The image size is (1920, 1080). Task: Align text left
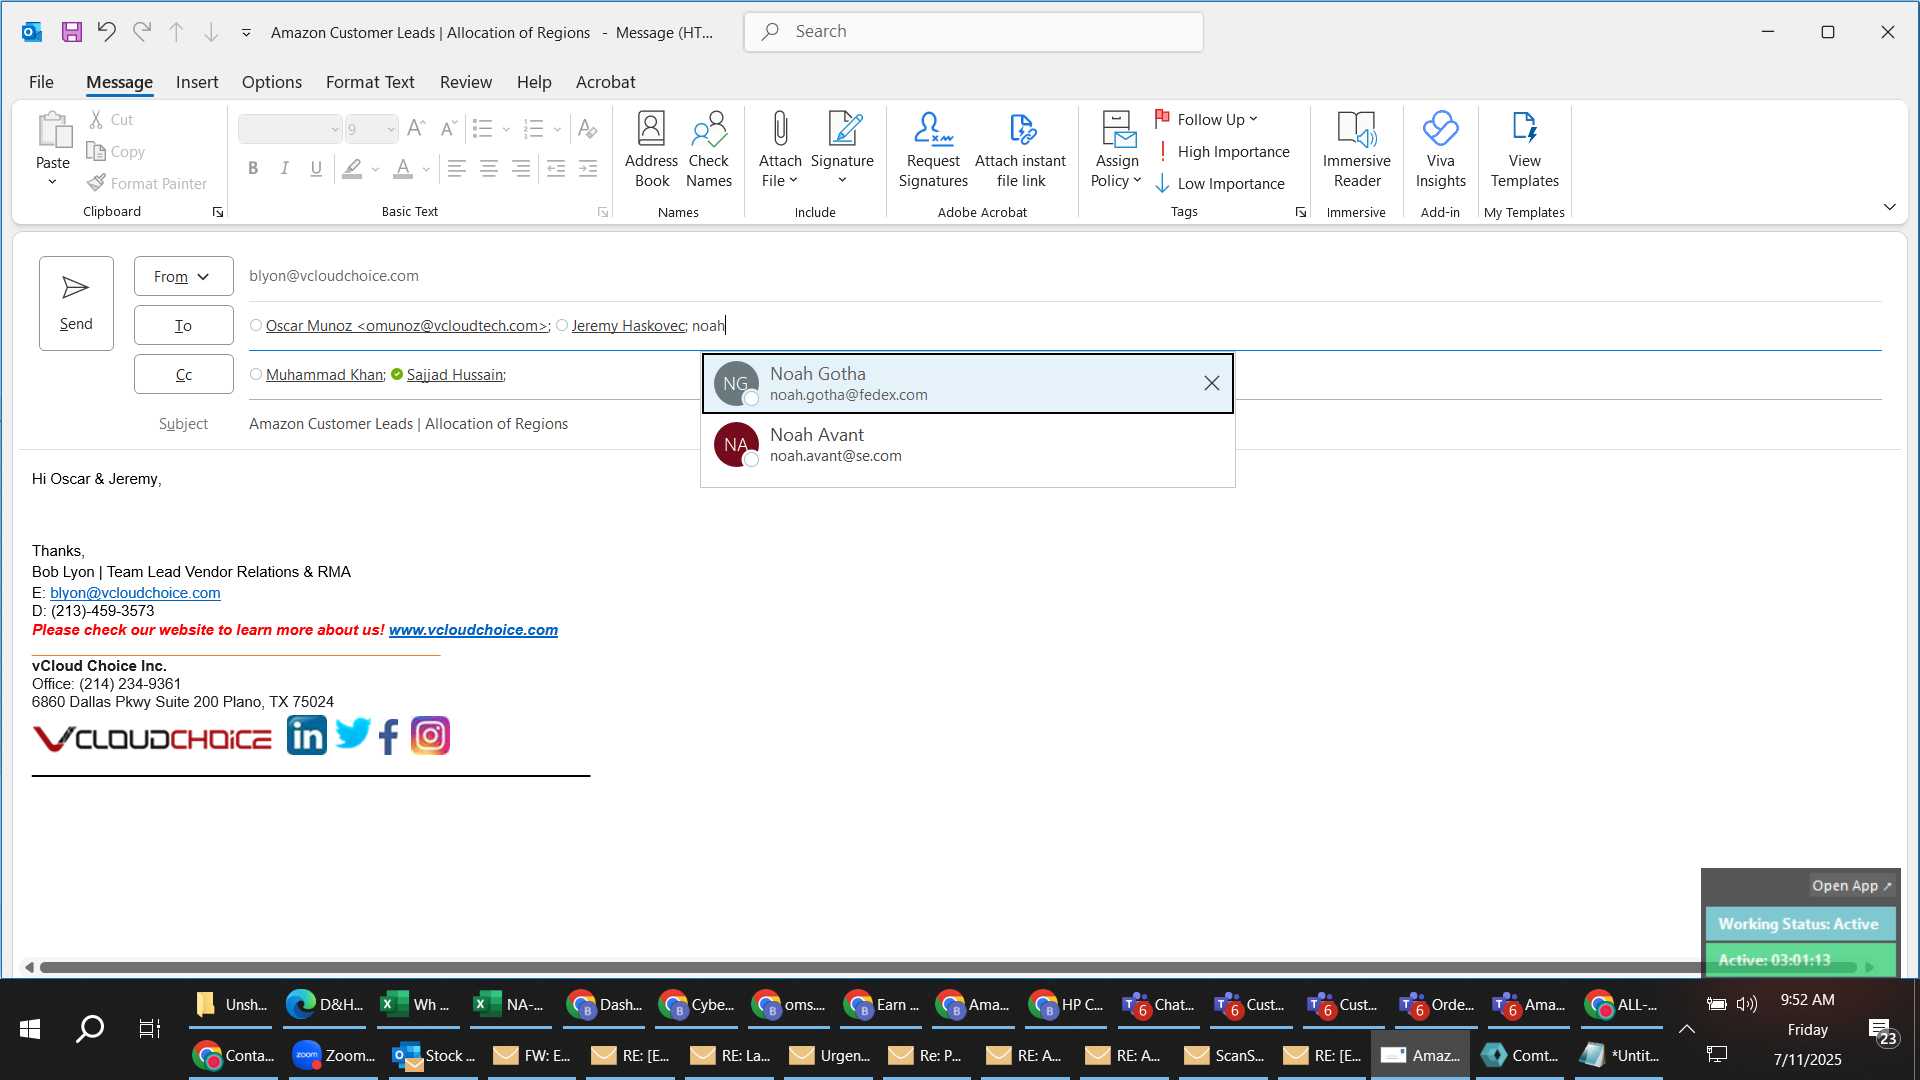(x=457, y=169)
